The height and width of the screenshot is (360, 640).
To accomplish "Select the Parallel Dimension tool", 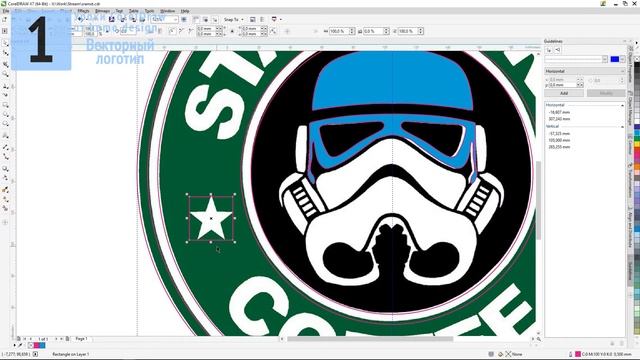I will [5, 147].
